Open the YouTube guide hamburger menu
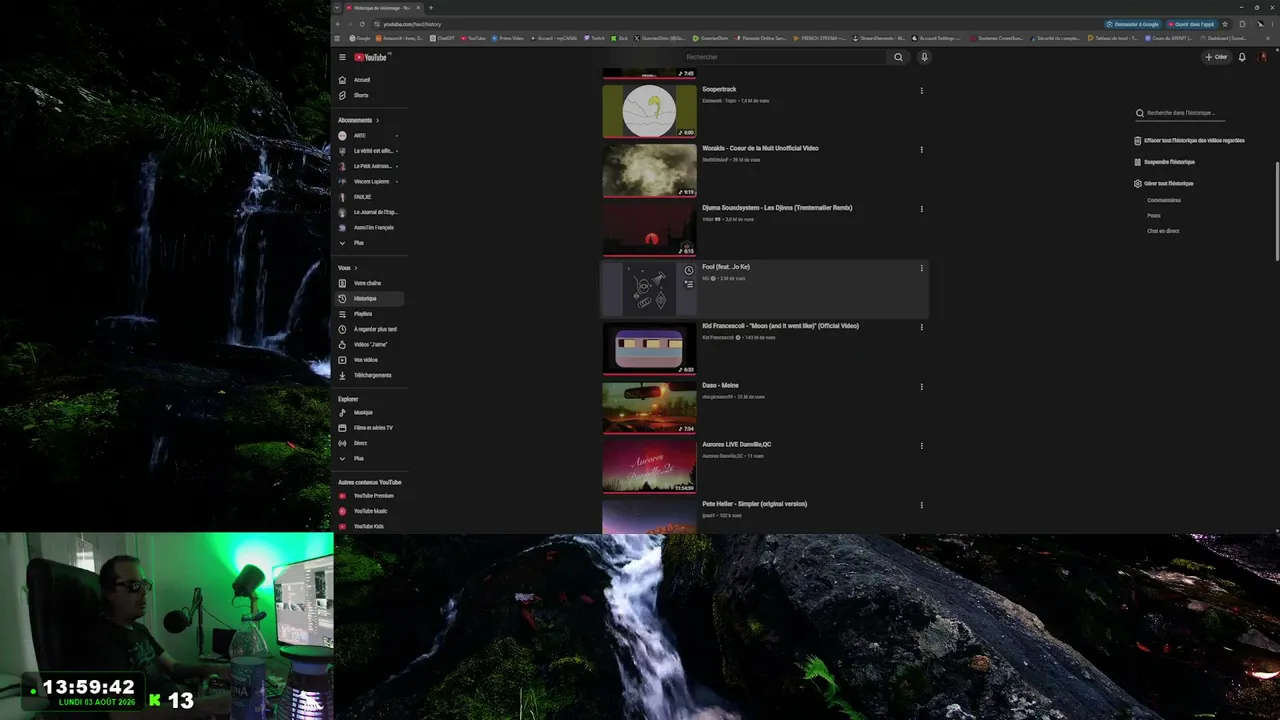1280x720 pixels. coord(342,57)
